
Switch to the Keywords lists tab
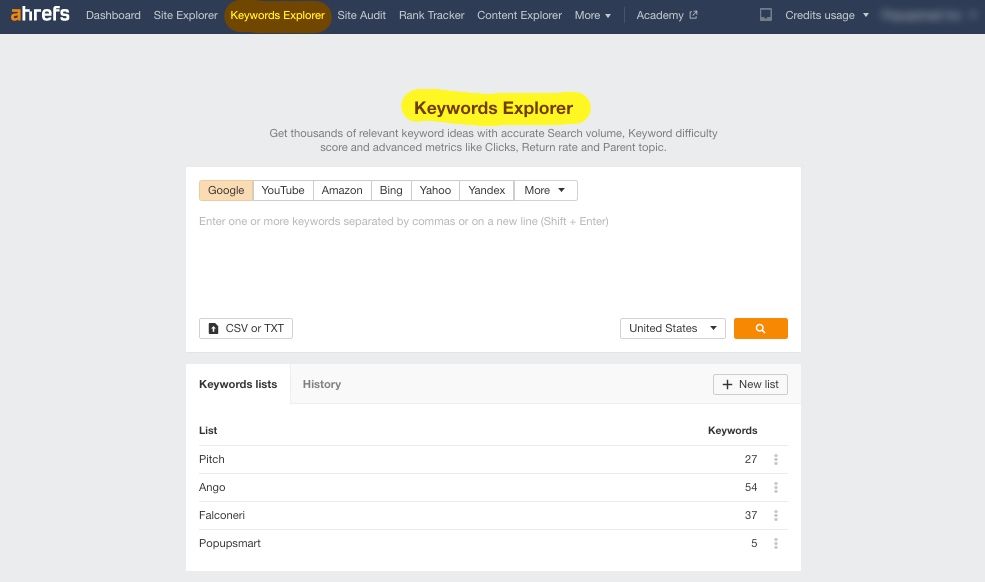point(238,384)
